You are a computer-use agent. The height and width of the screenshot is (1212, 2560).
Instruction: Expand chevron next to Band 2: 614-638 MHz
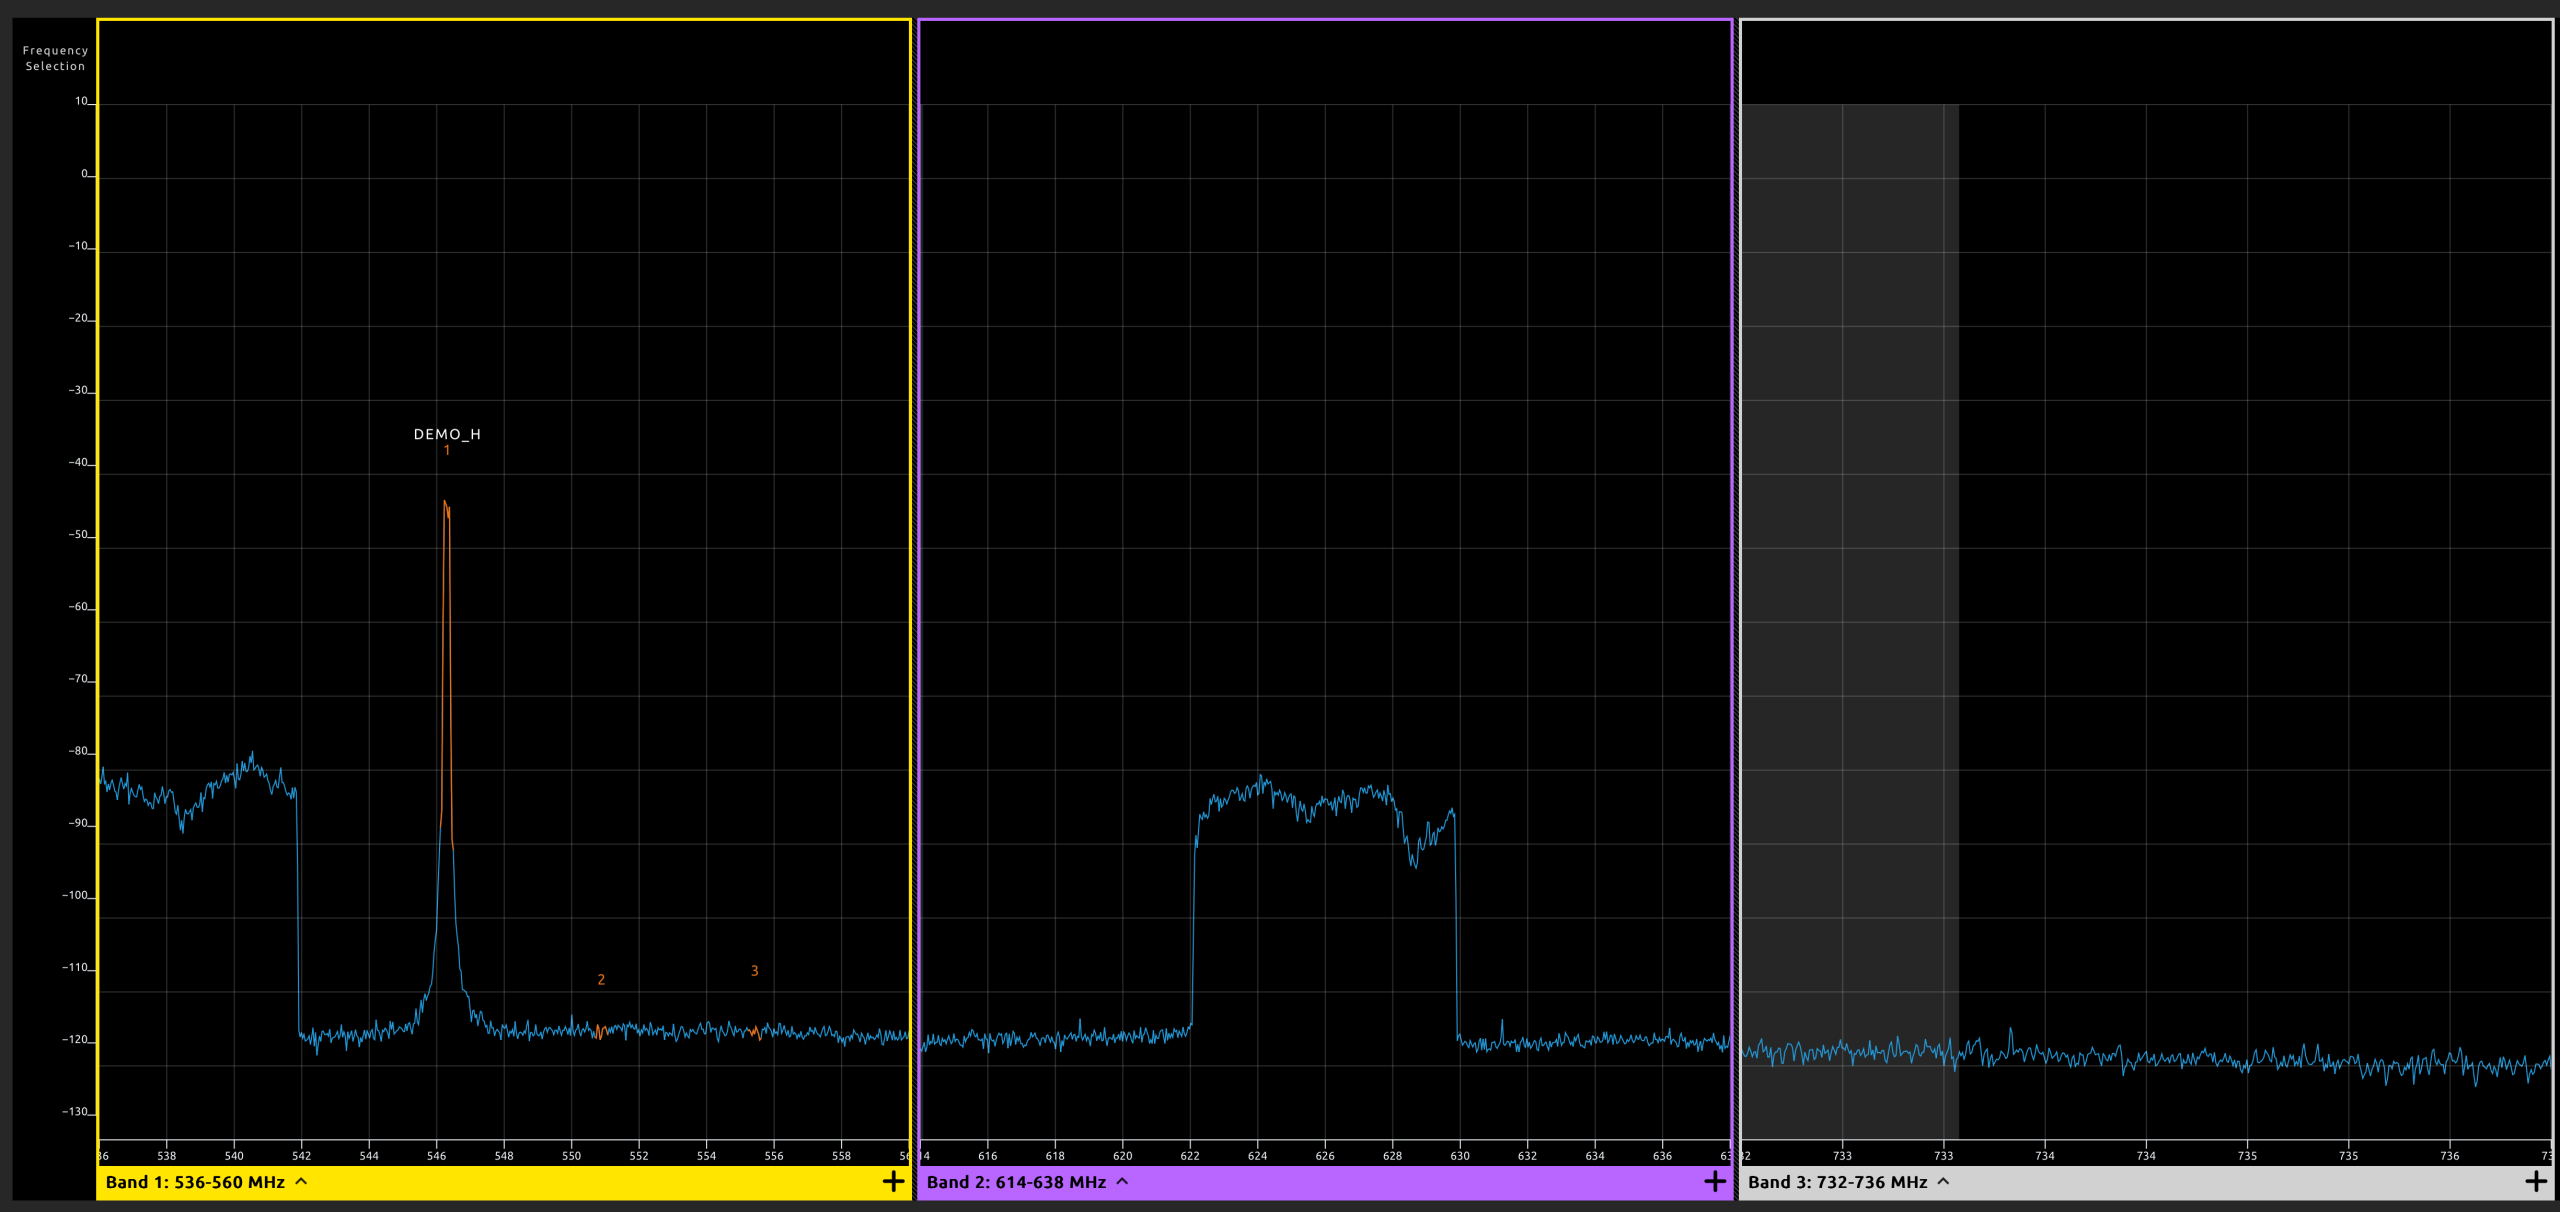tap(1123, 1181)
